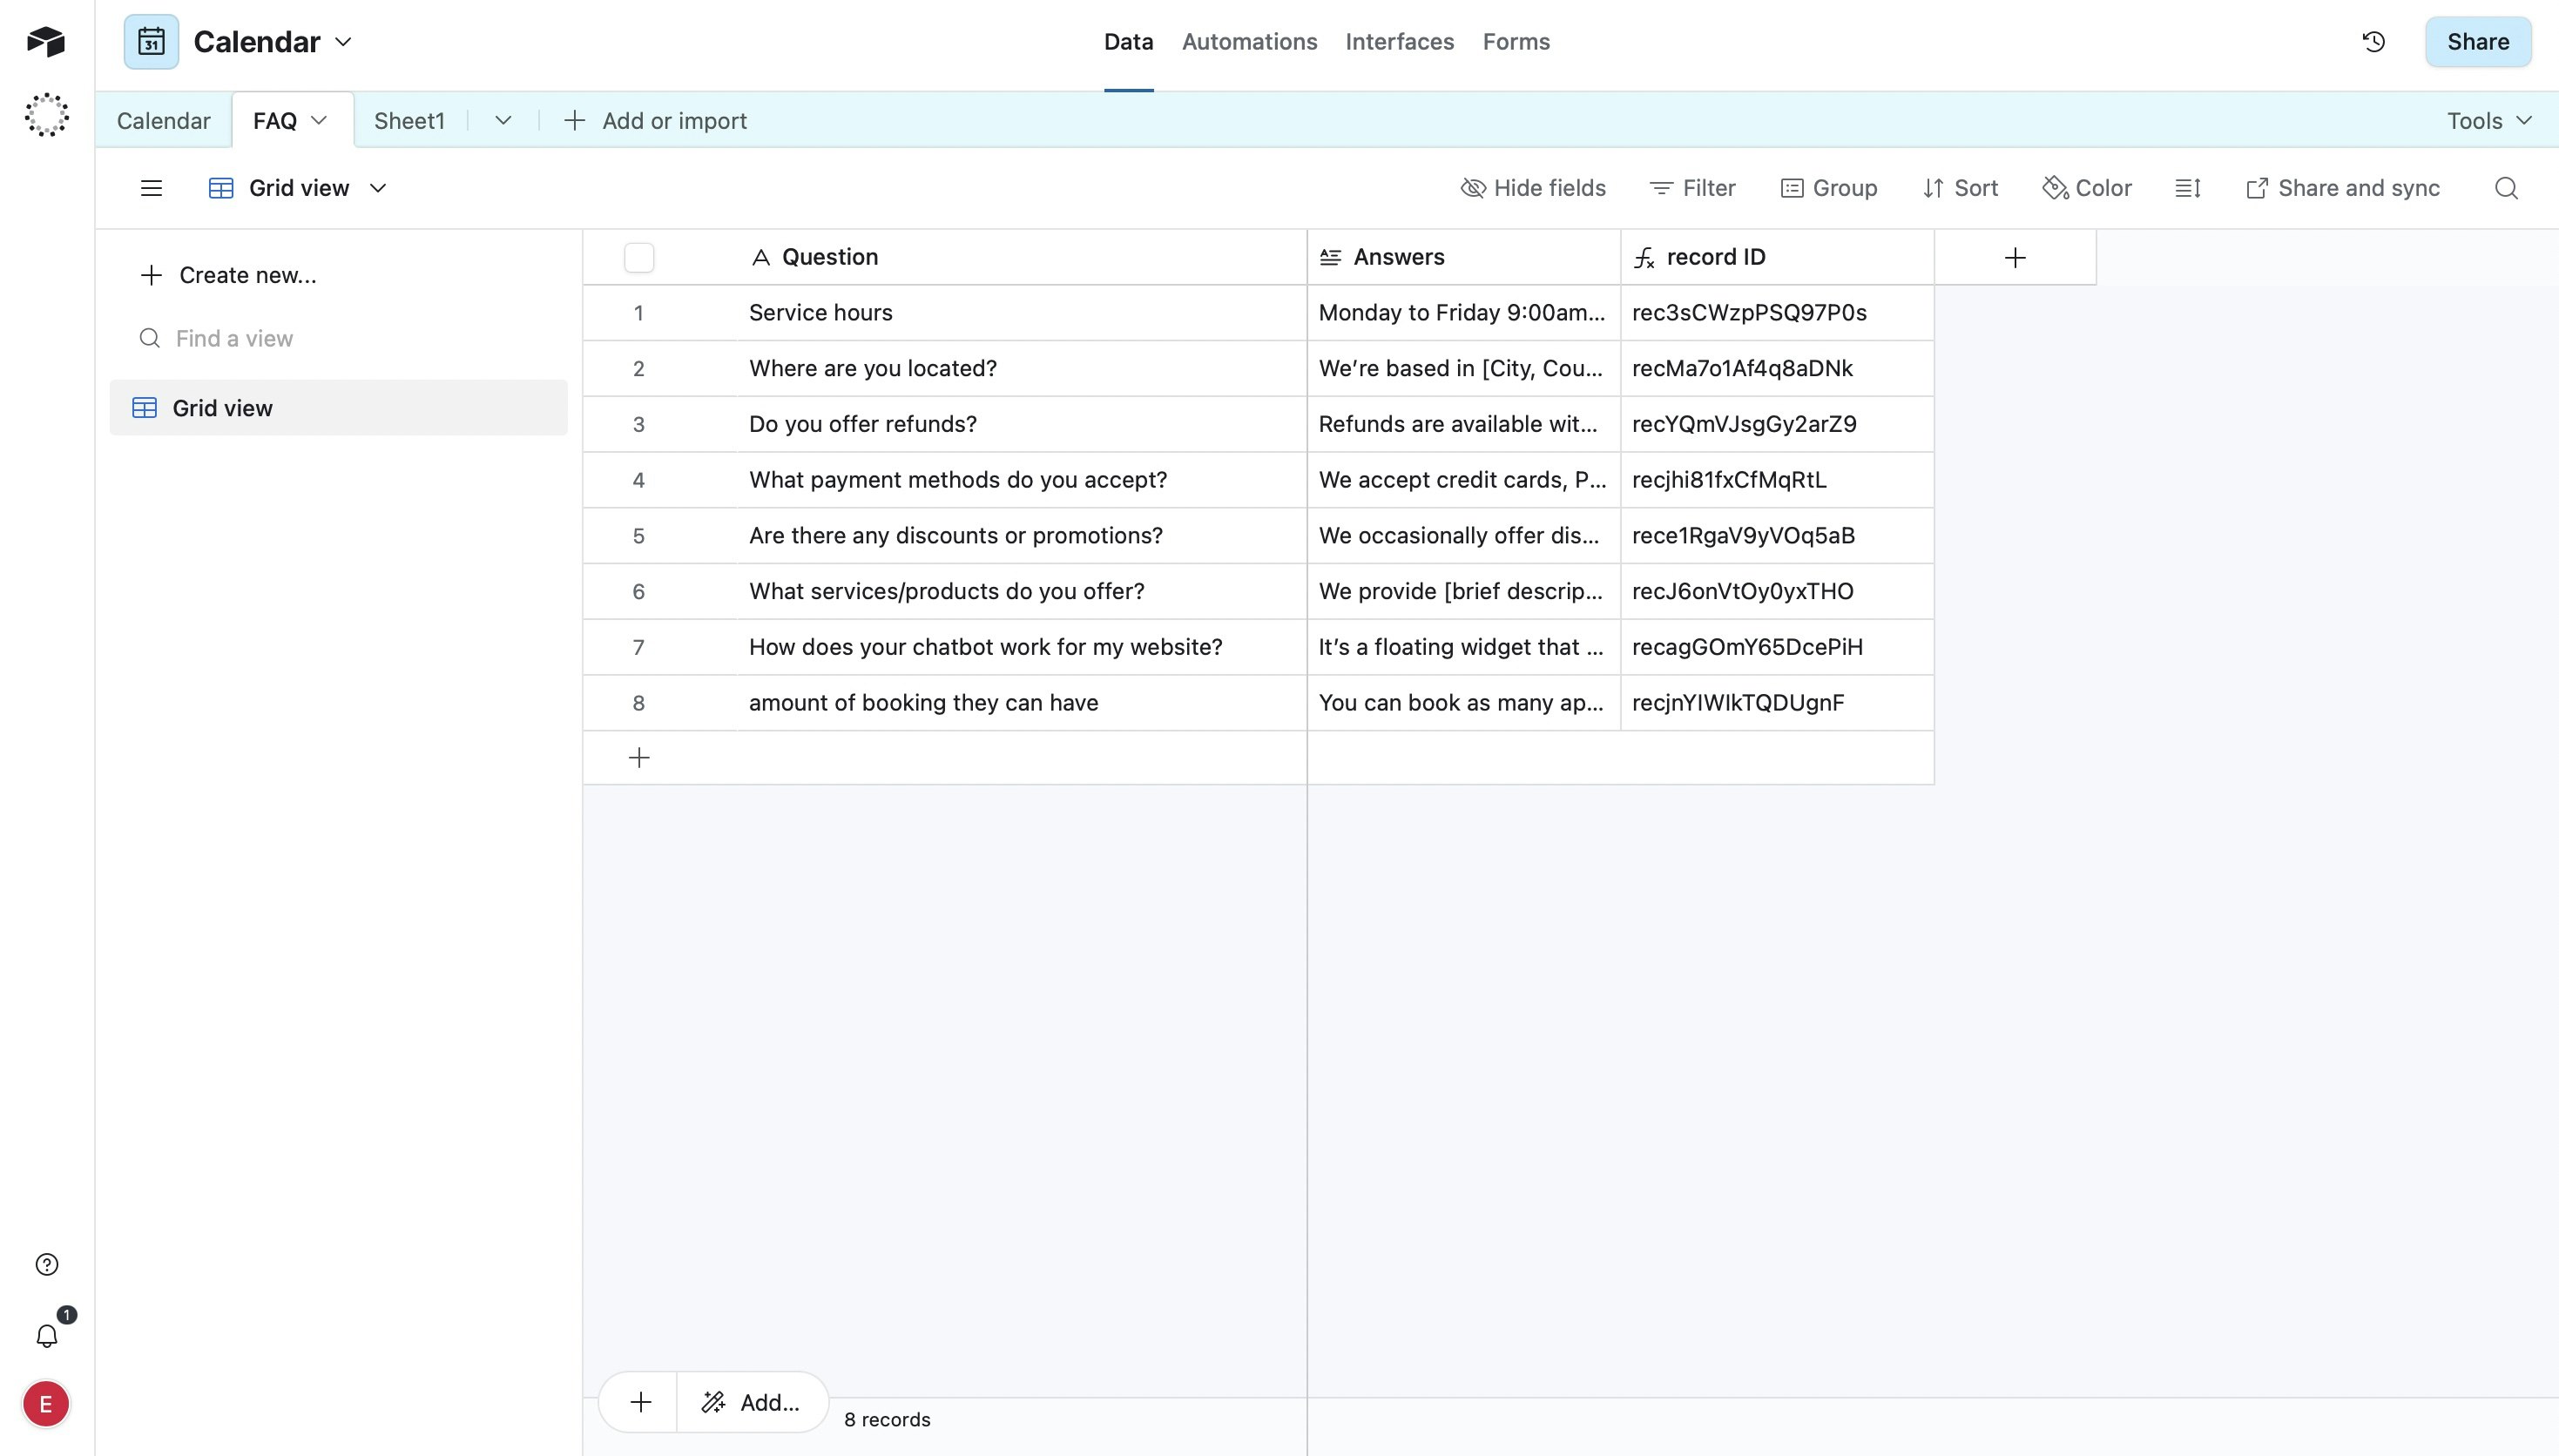Select 'amount of booking they can have' cell
Screen dimensions: 2559x1456
(x=1020, y=703)
